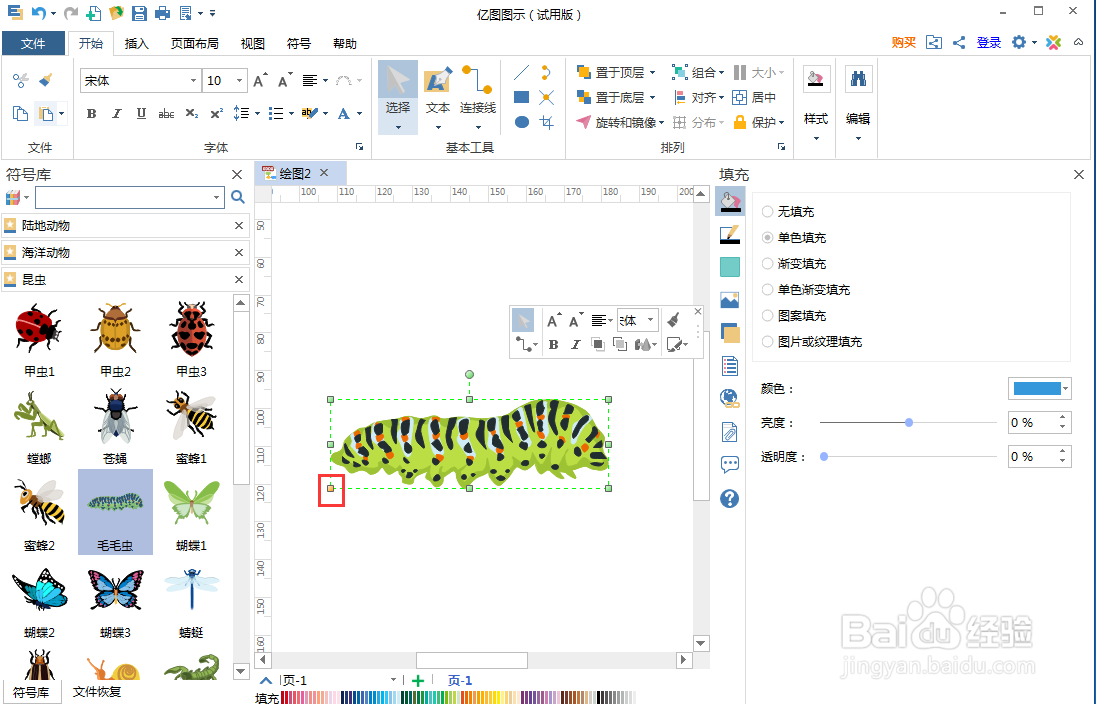This screenshot has width=1096, height=704.
Task: Increase the brightness percent stepper
Action: 1062,417
